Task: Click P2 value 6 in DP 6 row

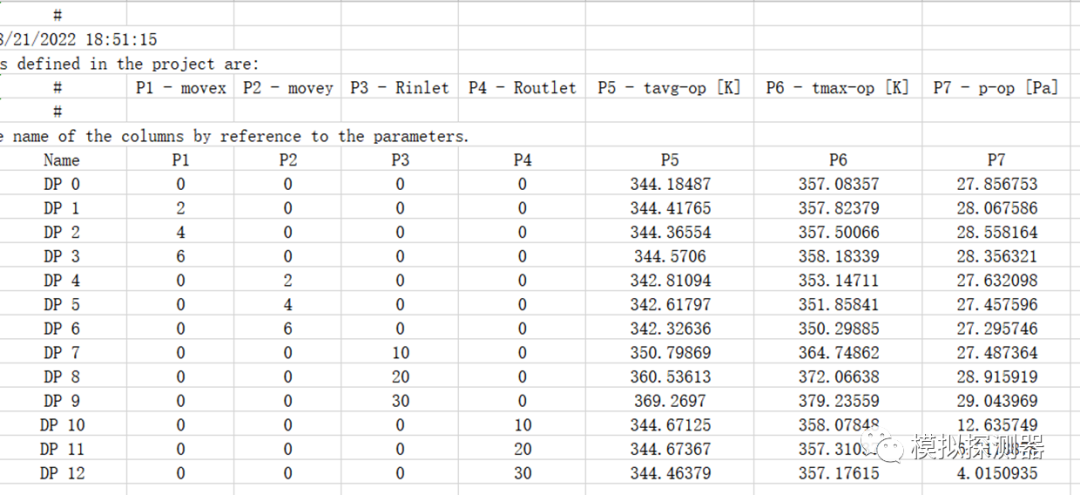Action: [288, 328]
